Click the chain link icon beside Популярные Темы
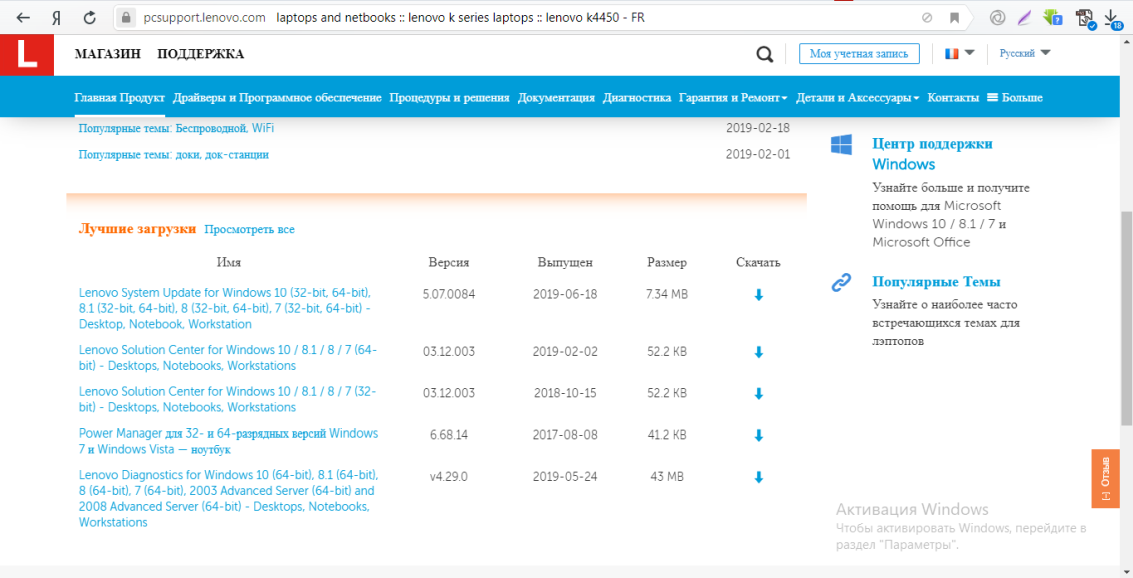Screen dimensions: 1133x578 click(840, 282)
